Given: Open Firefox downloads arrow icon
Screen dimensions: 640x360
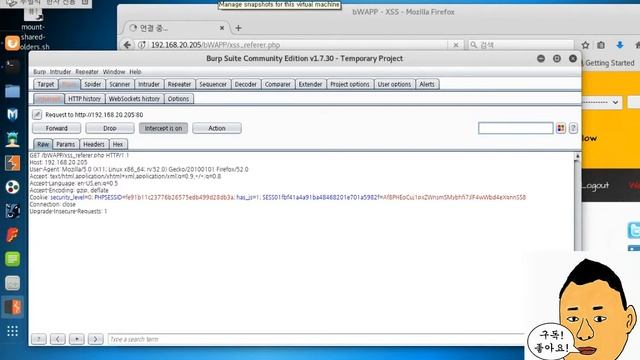Looking at the screenshot, I should point(620,45).
